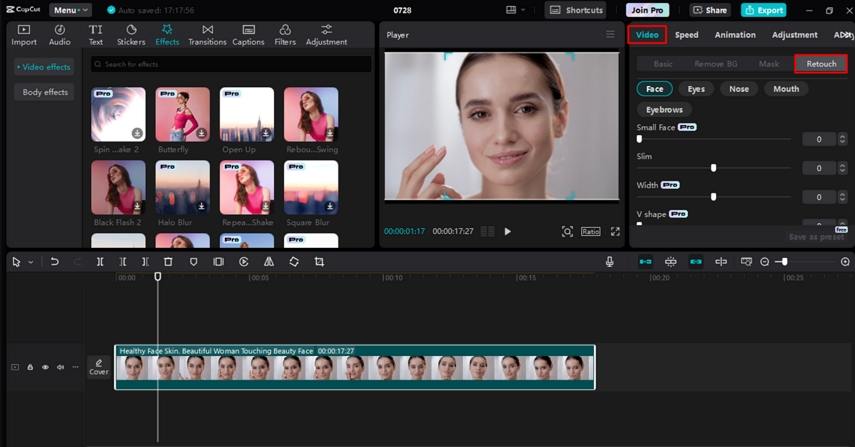Click the Export button
The height and width of the screenshot is (447, 855).
click(x=763, y=10)
